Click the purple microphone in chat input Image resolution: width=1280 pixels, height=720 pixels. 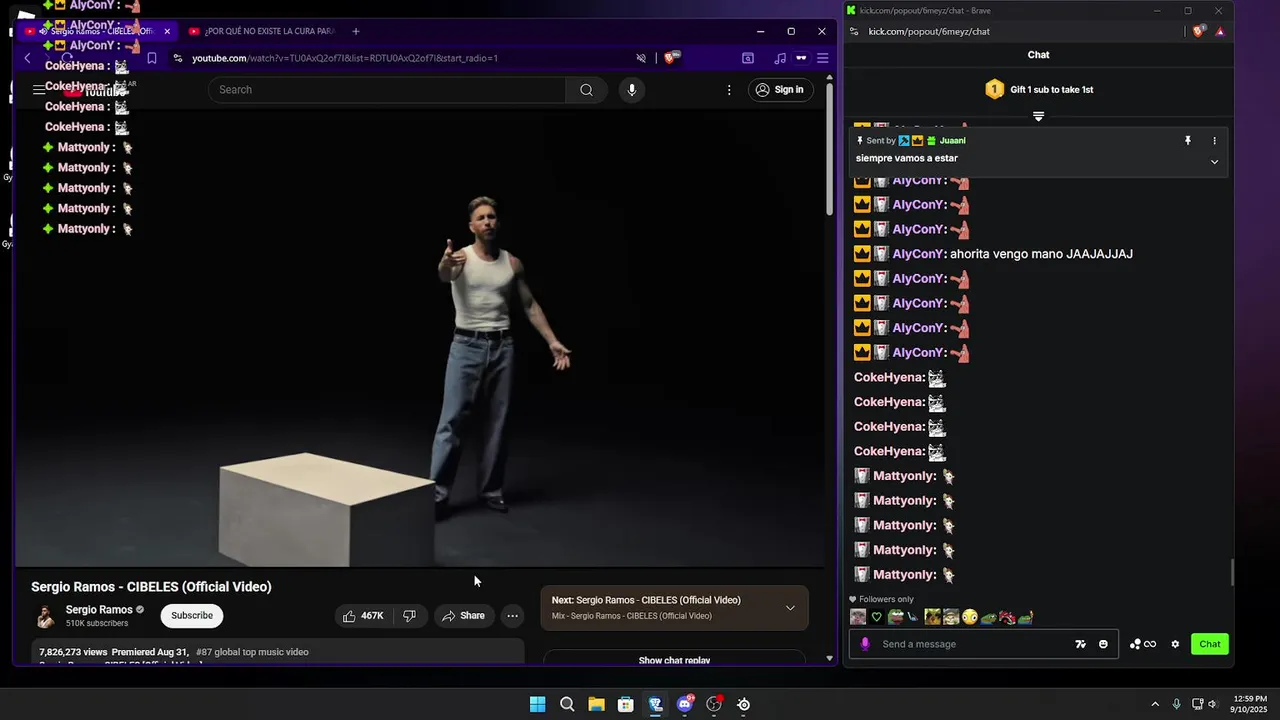[x=865, y=644]
